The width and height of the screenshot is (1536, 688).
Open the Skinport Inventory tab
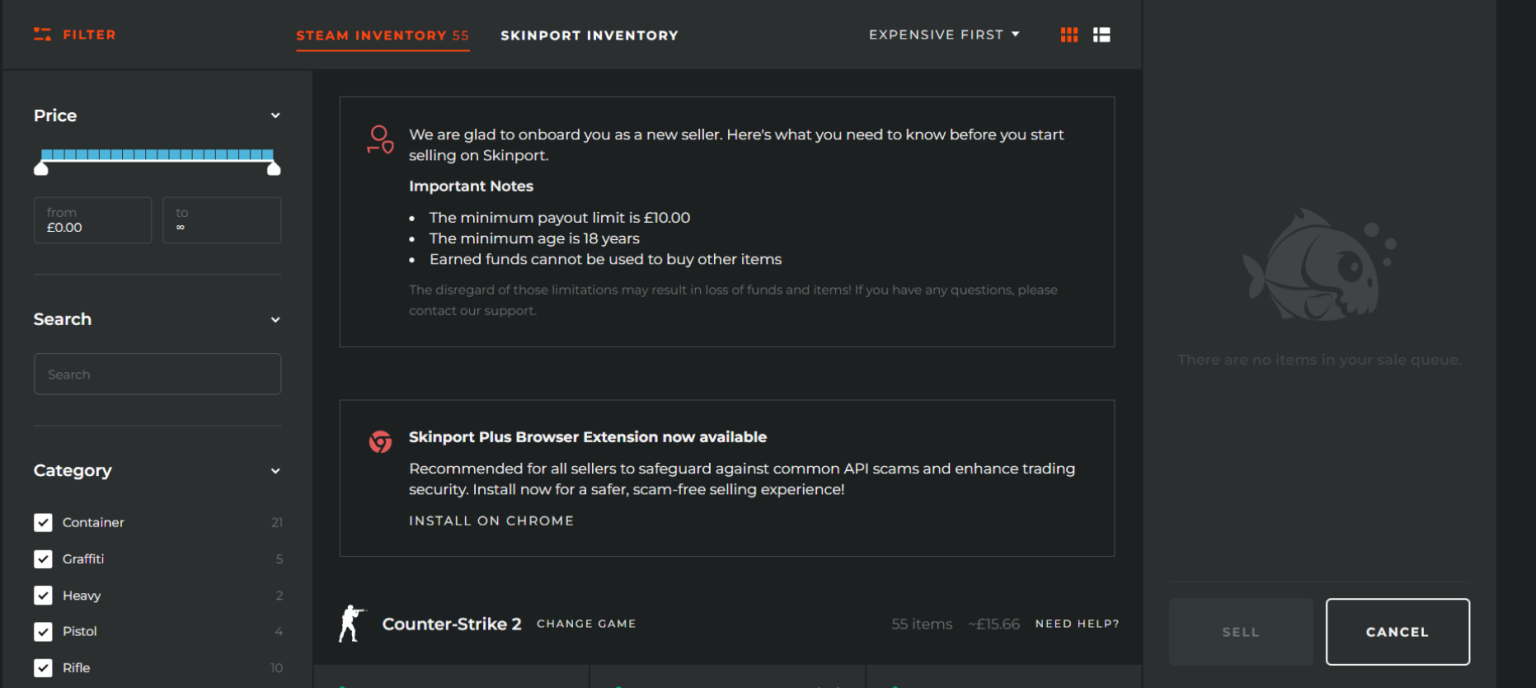coord(589,34)
